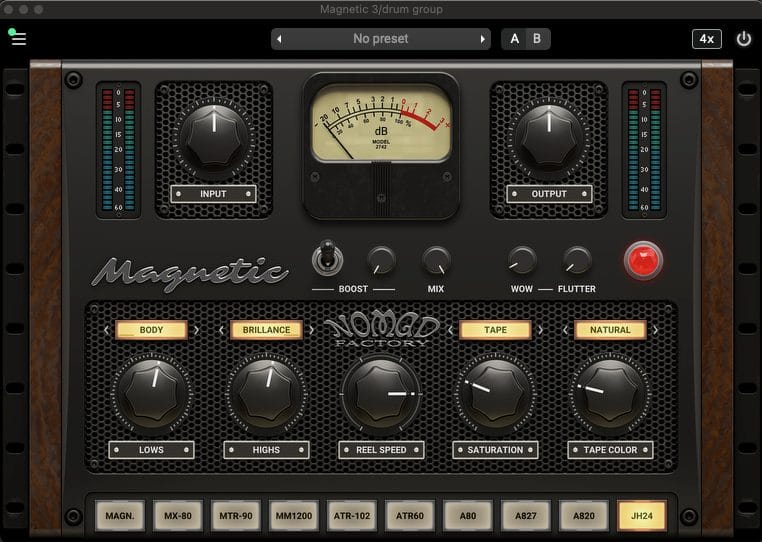The height and width of the screenshot is (542, 762).
Task: Click the TAPE mode label button
Action: 495,330
